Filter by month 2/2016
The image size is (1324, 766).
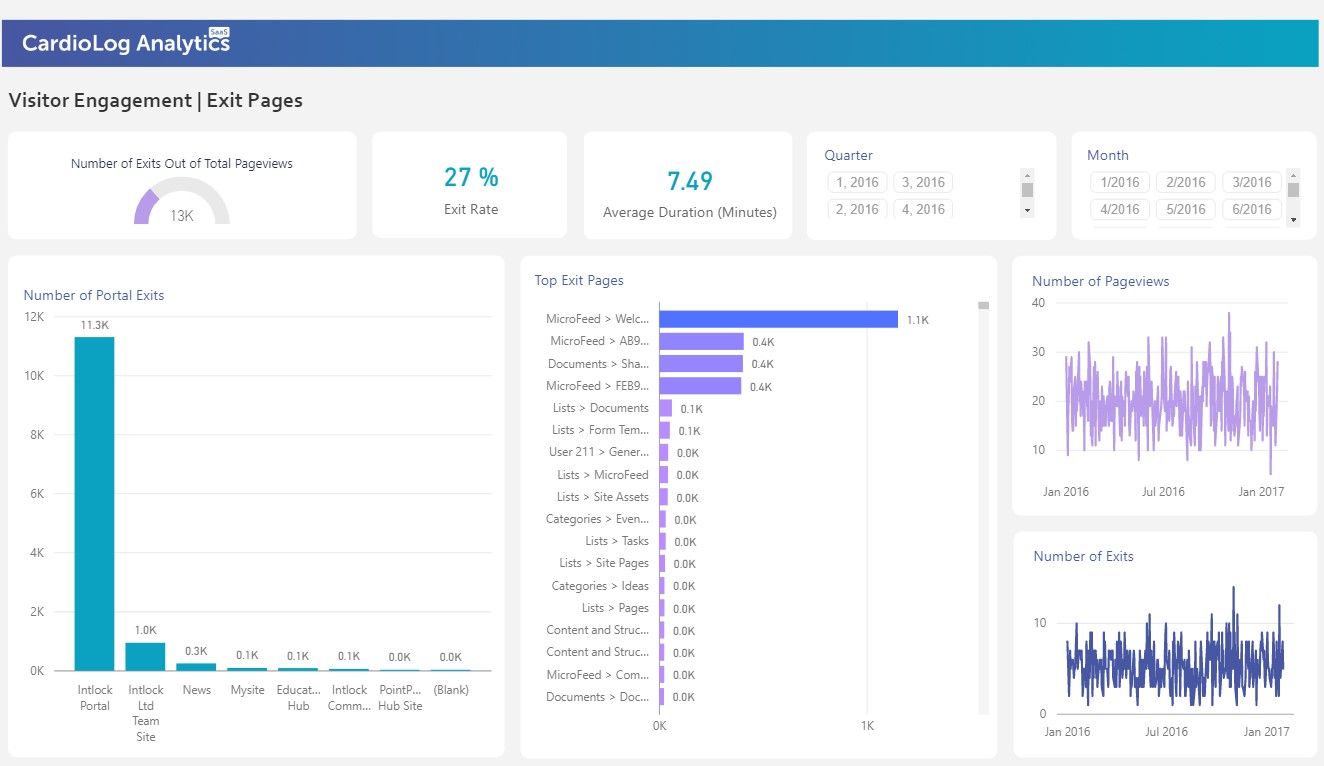tap(1186, 182)
